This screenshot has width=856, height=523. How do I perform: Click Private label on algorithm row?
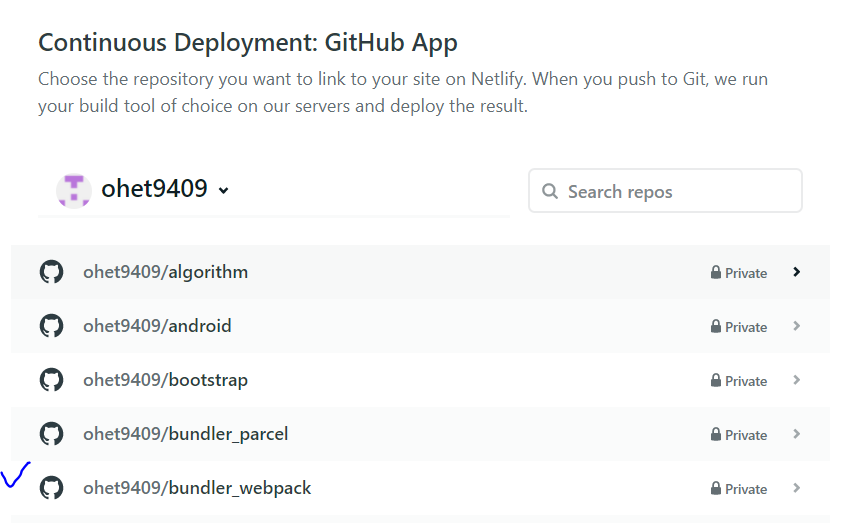click(746, 273)
